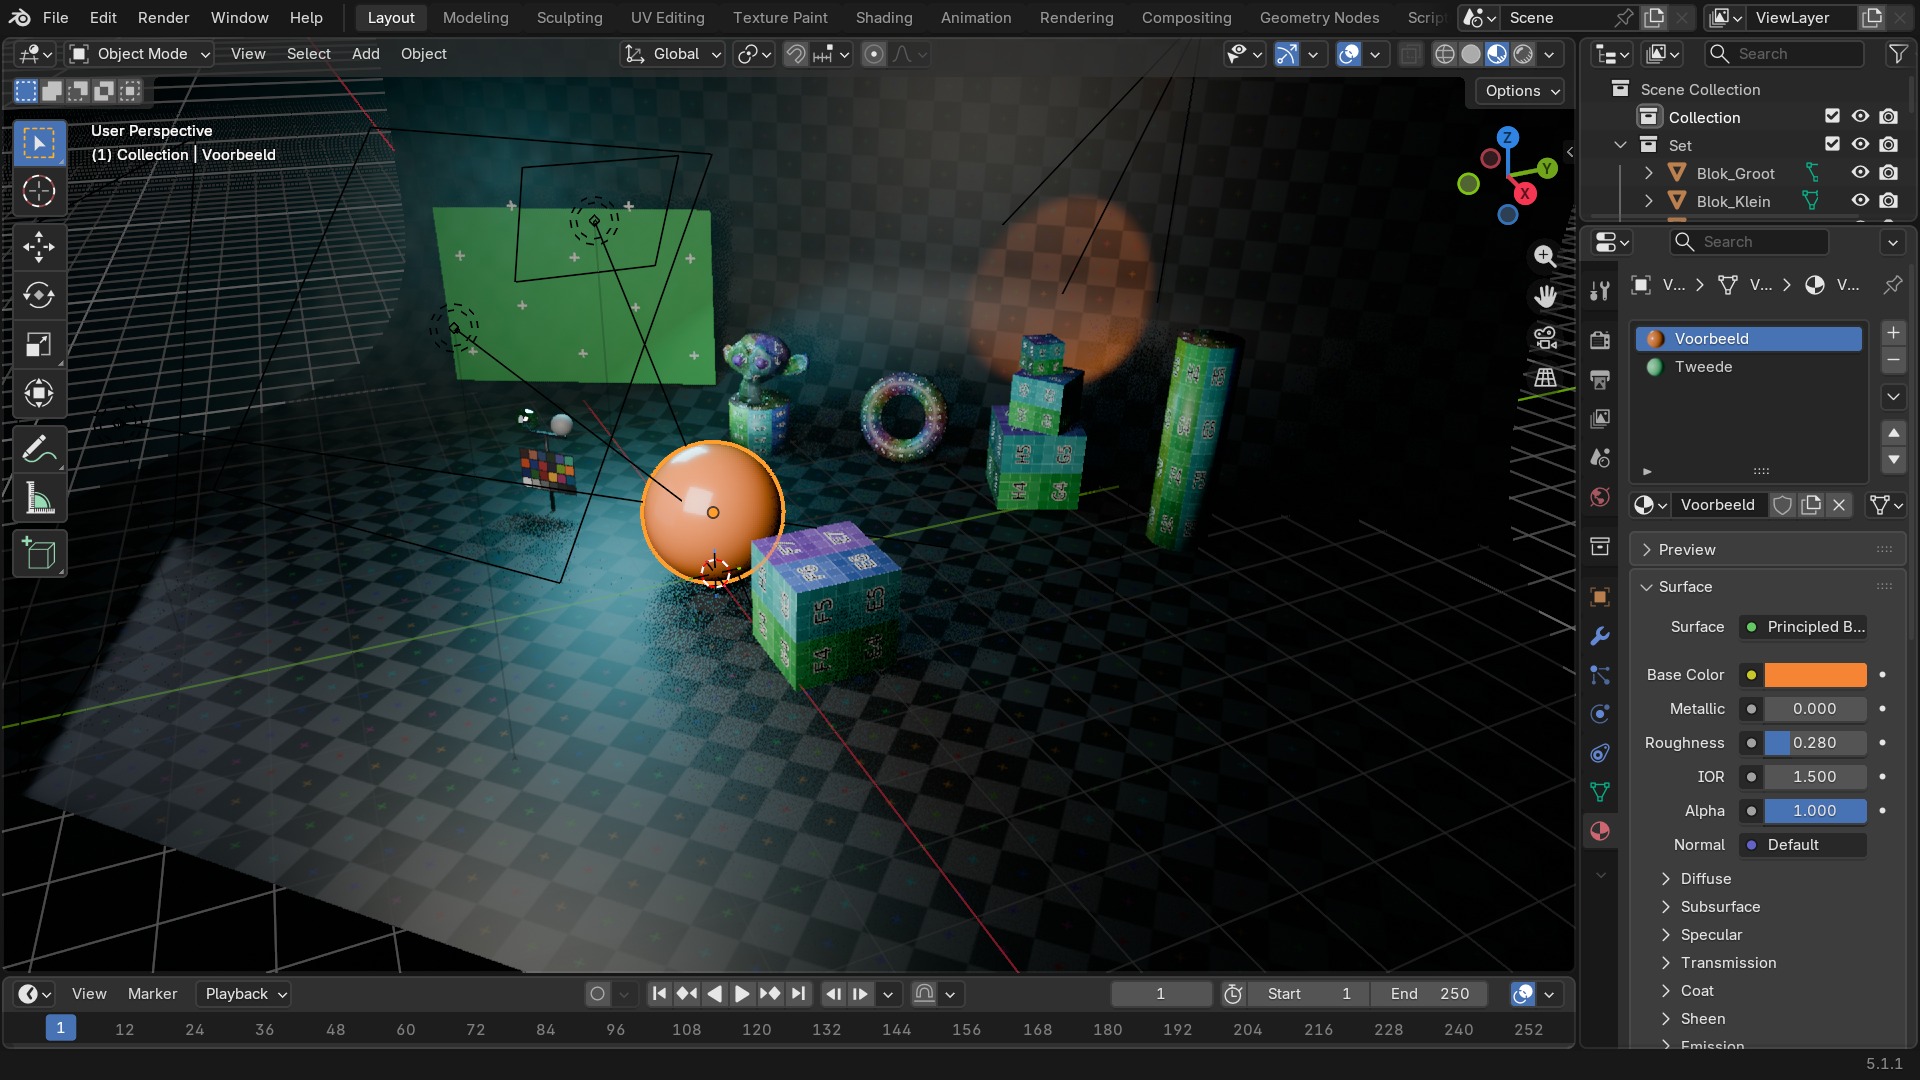
Task: Hide Blok_Groot in viewport
Action: tap(1860, 173)
